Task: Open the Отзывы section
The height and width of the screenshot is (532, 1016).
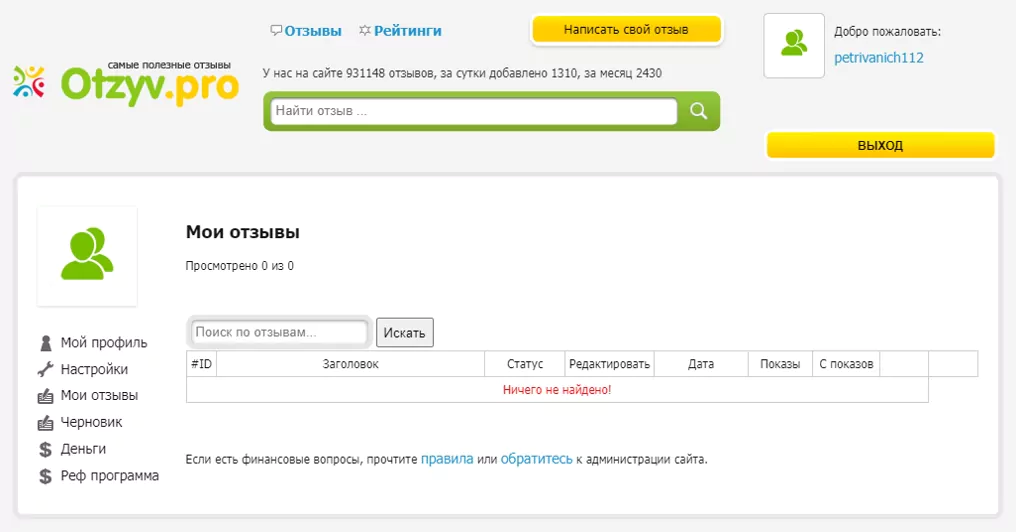Action: coord(313,30)
